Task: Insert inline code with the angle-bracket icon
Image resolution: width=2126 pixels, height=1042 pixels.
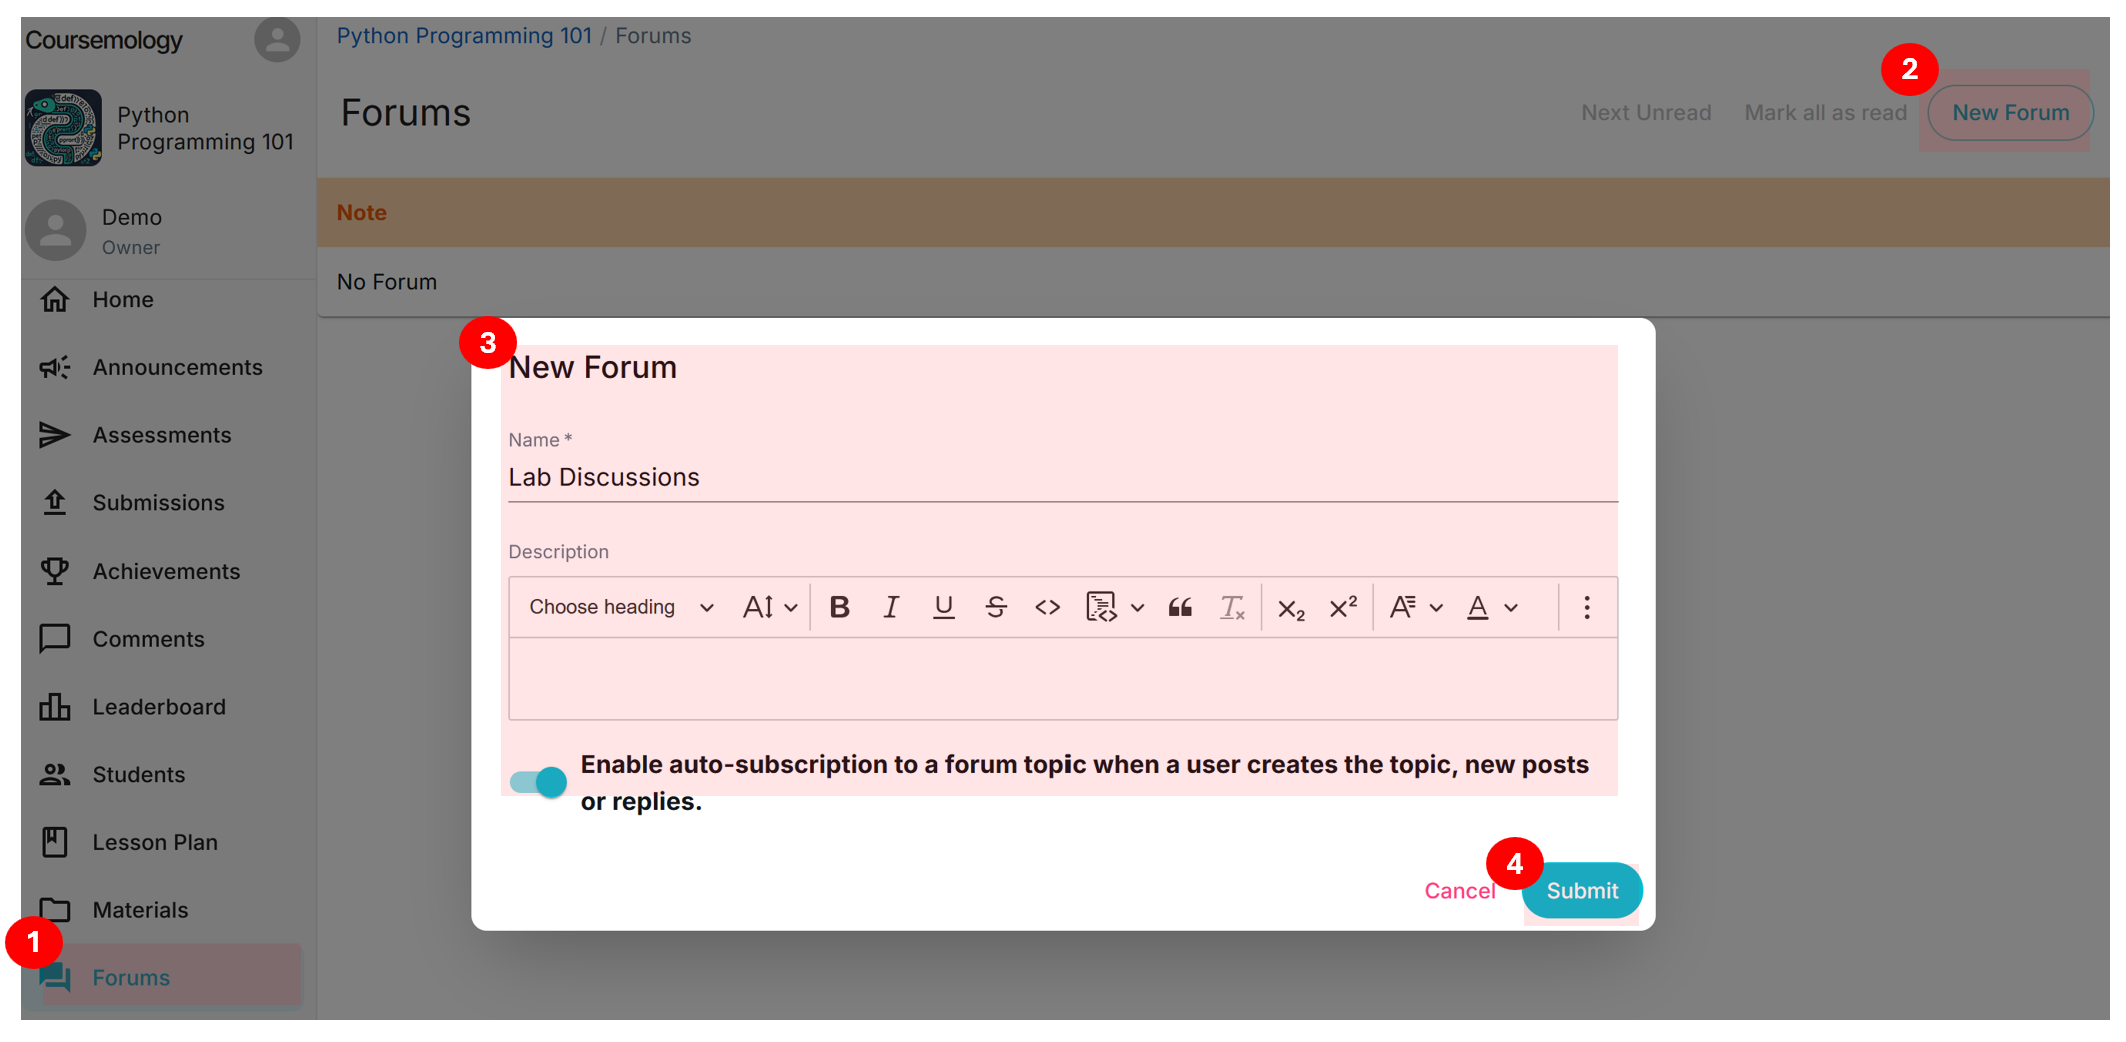Action: click(x=1047, y=607)
